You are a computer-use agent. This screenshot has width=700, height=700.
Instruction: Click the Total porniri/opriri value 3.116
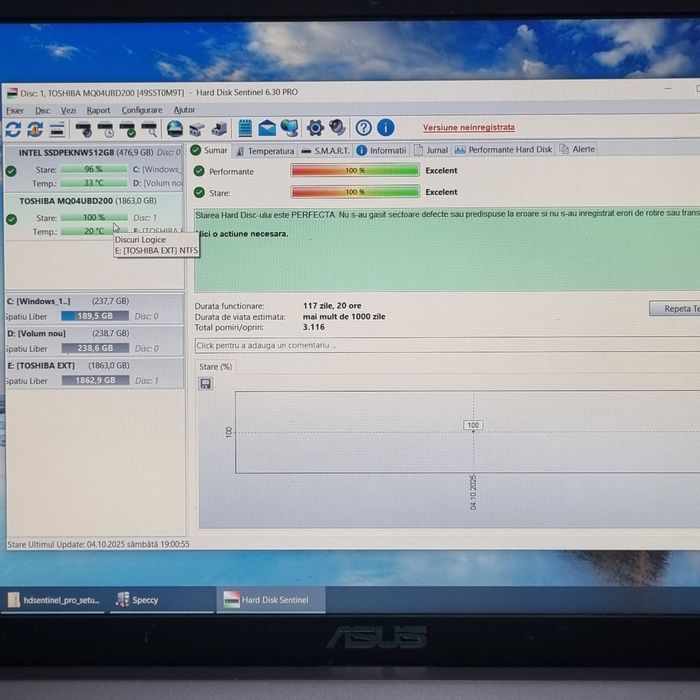(314, 327)
